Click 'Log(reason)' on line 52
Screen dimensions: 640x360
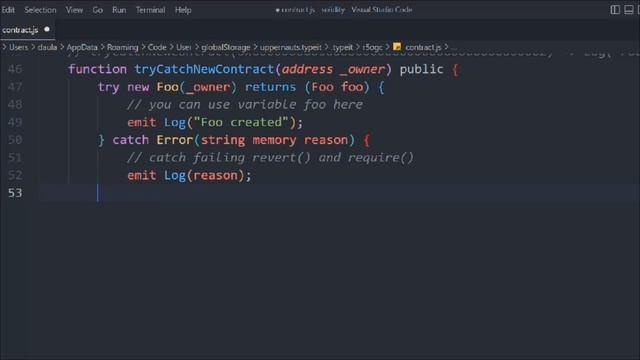204,176
